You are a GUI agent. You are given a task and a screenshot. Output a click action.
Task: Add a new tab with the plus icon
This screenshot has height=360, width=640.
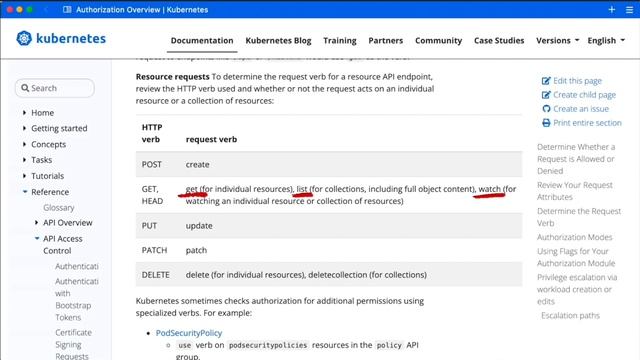[611, 9]
